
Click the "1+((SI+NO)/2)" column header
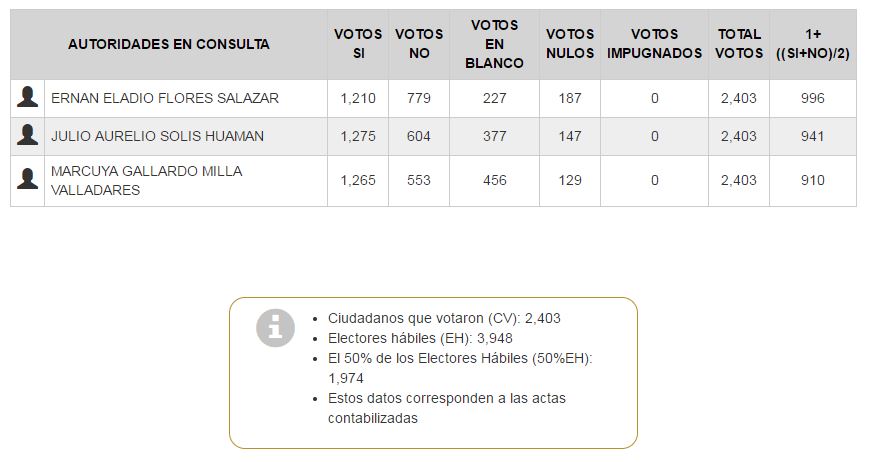[x=812, y=44]
